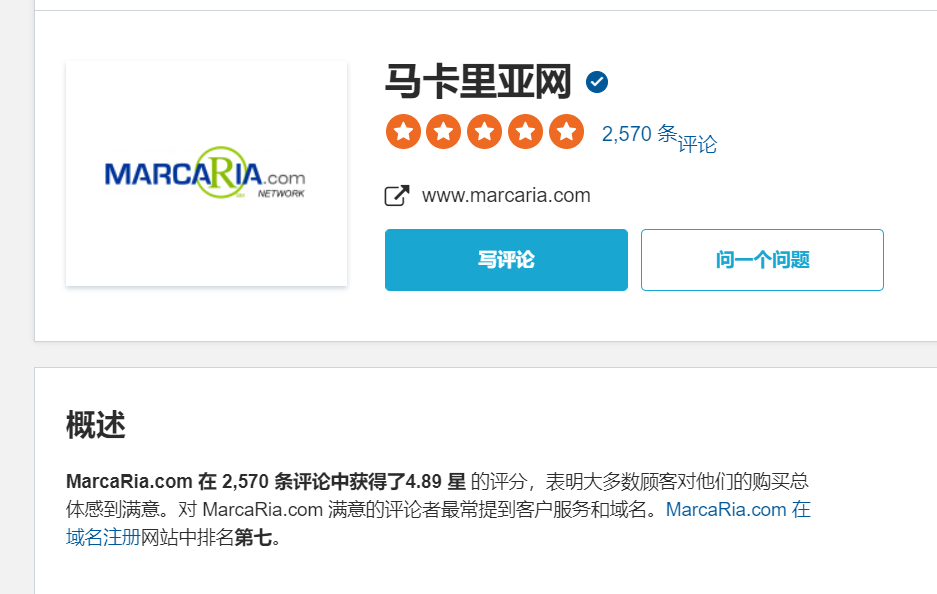Click the 概述 section heading
Screen dimensions: 937x594
(x=96, y=425)
